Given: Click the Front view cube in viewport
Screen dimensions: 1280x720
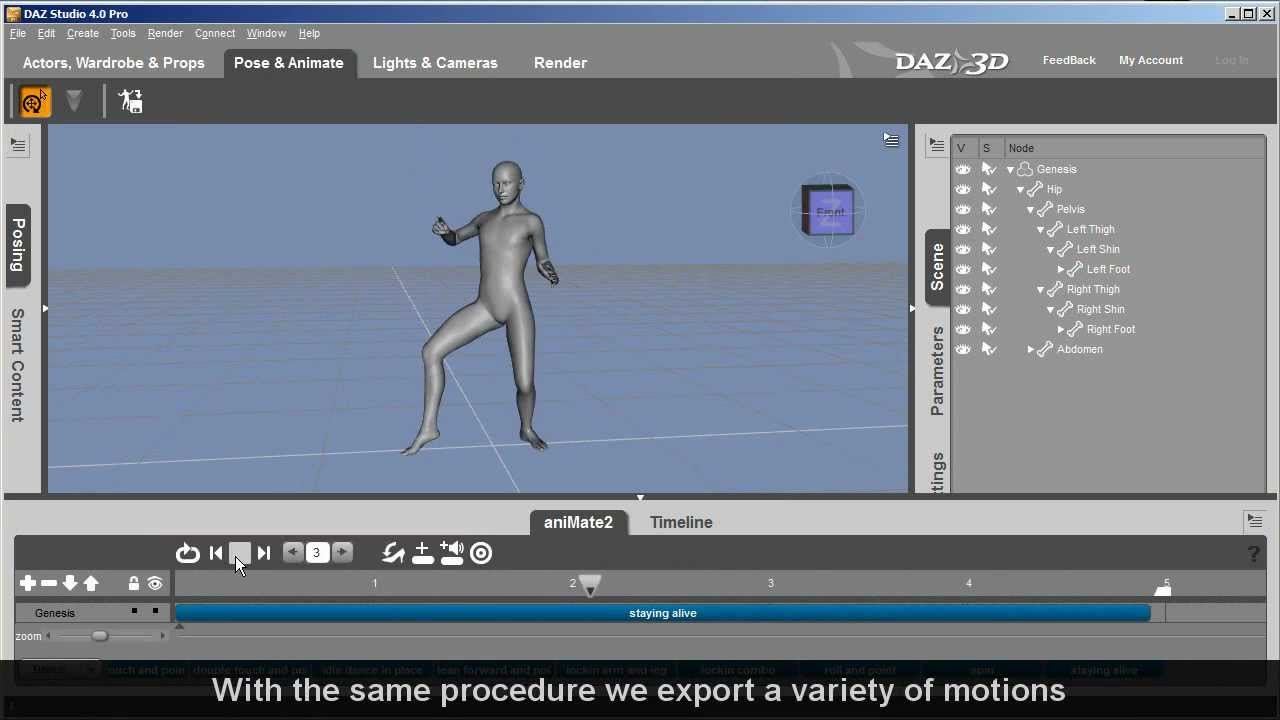Looking at the screenshot, I should point(829,211).
